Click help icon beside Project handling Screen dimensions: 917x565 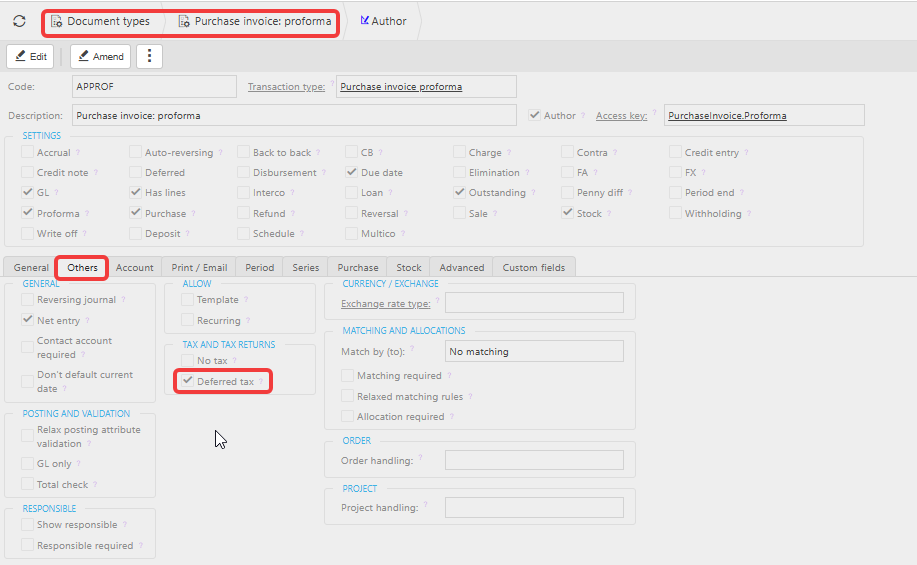coord(425,504)
